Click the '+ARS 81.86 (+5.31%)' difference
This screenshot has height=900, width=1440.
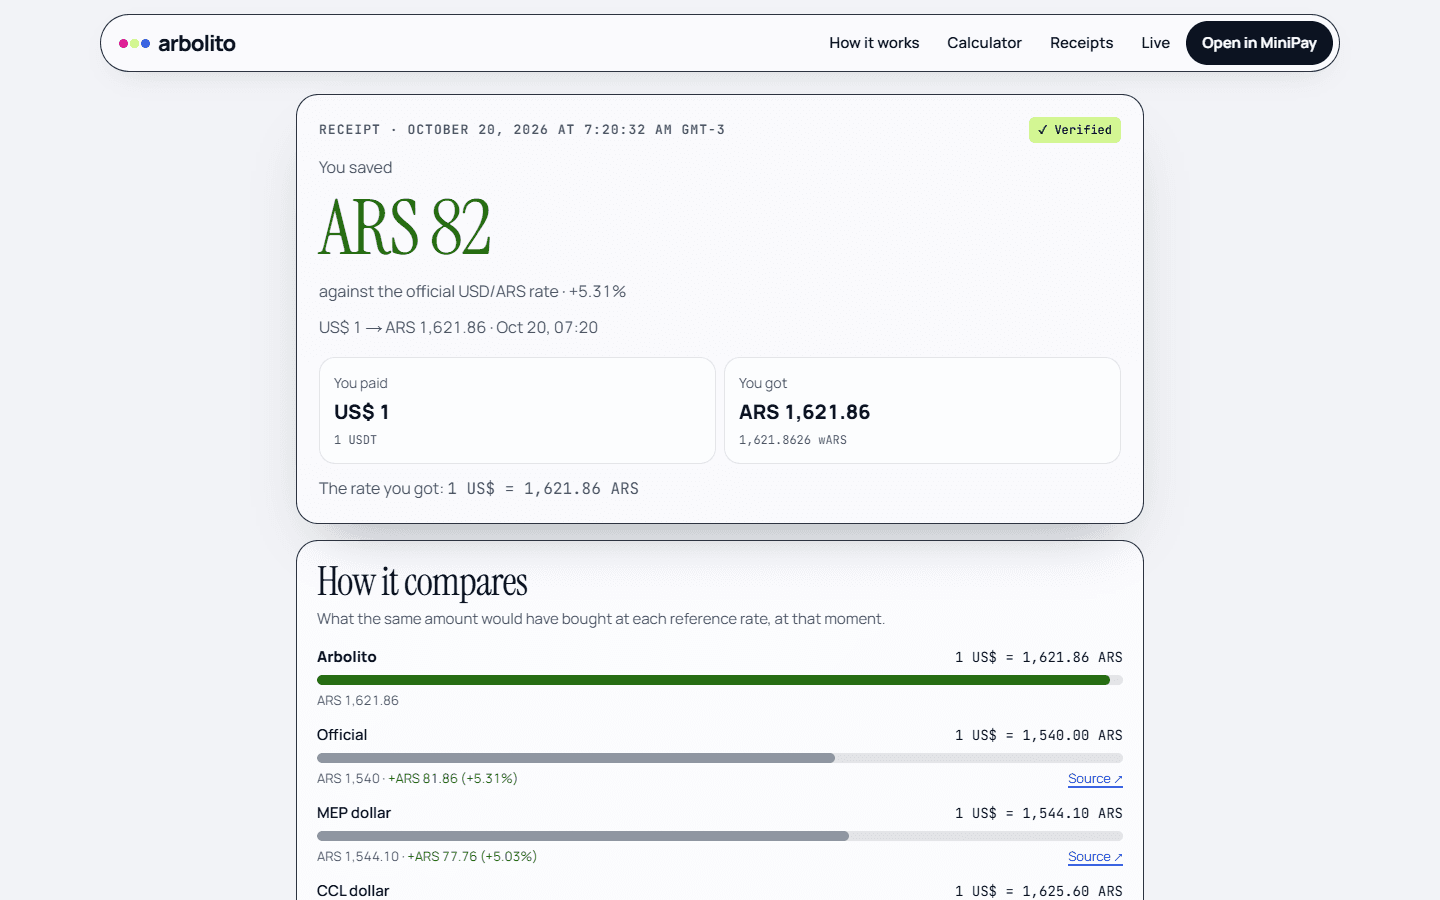pos(453,778)
